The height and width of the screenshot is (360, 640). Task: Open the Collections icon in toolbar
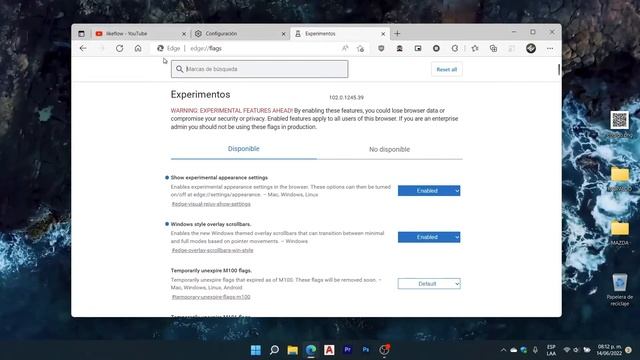click(493, 48)
